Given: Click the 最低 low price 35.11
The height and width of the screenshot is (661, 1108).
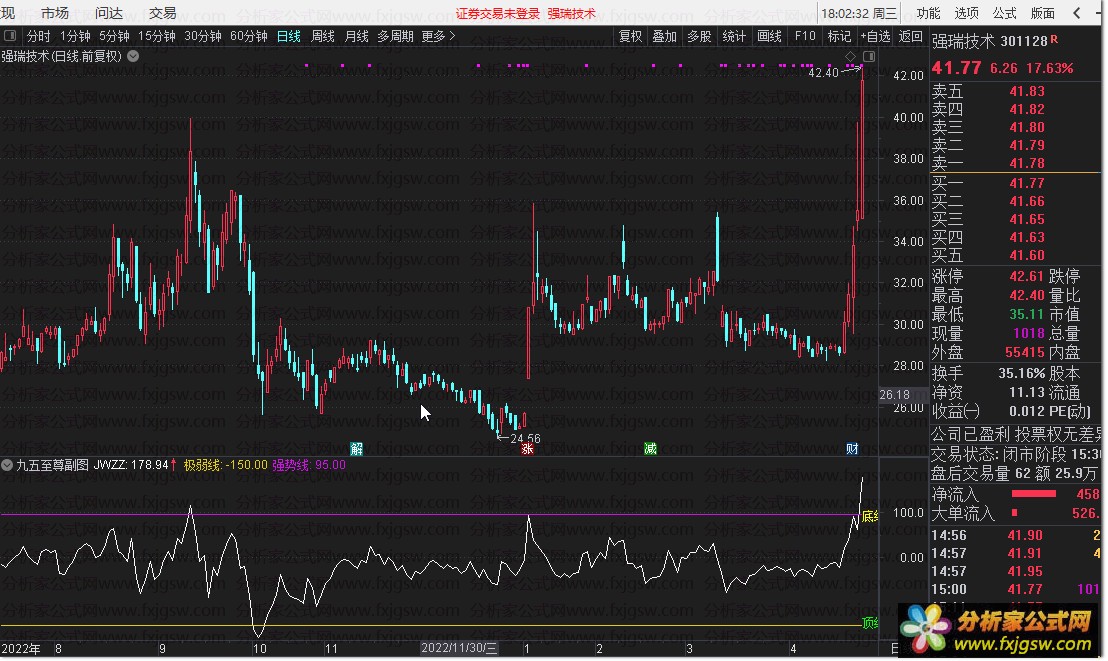Looking at the screenshot, I should [1027, 314].
